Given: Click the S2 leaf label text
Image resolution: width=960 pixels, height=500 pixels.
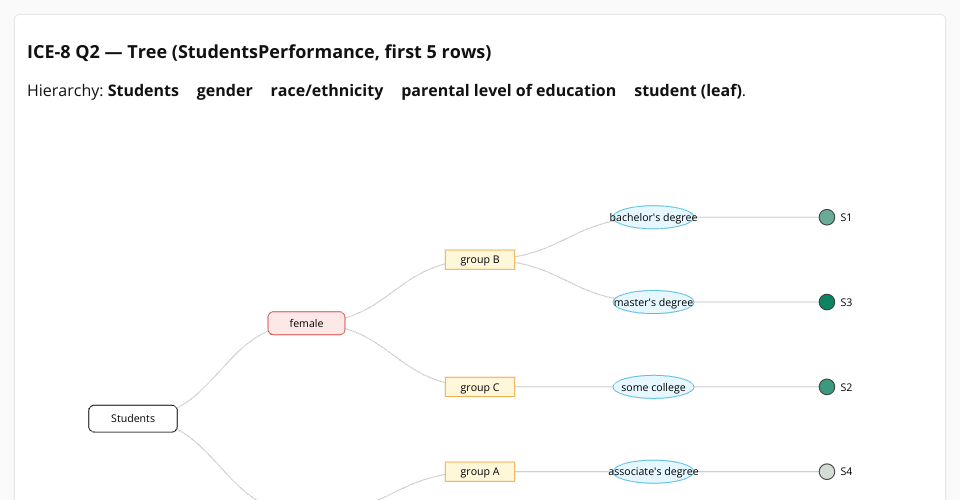Looking at the screenshot, I should pos(846,387).
